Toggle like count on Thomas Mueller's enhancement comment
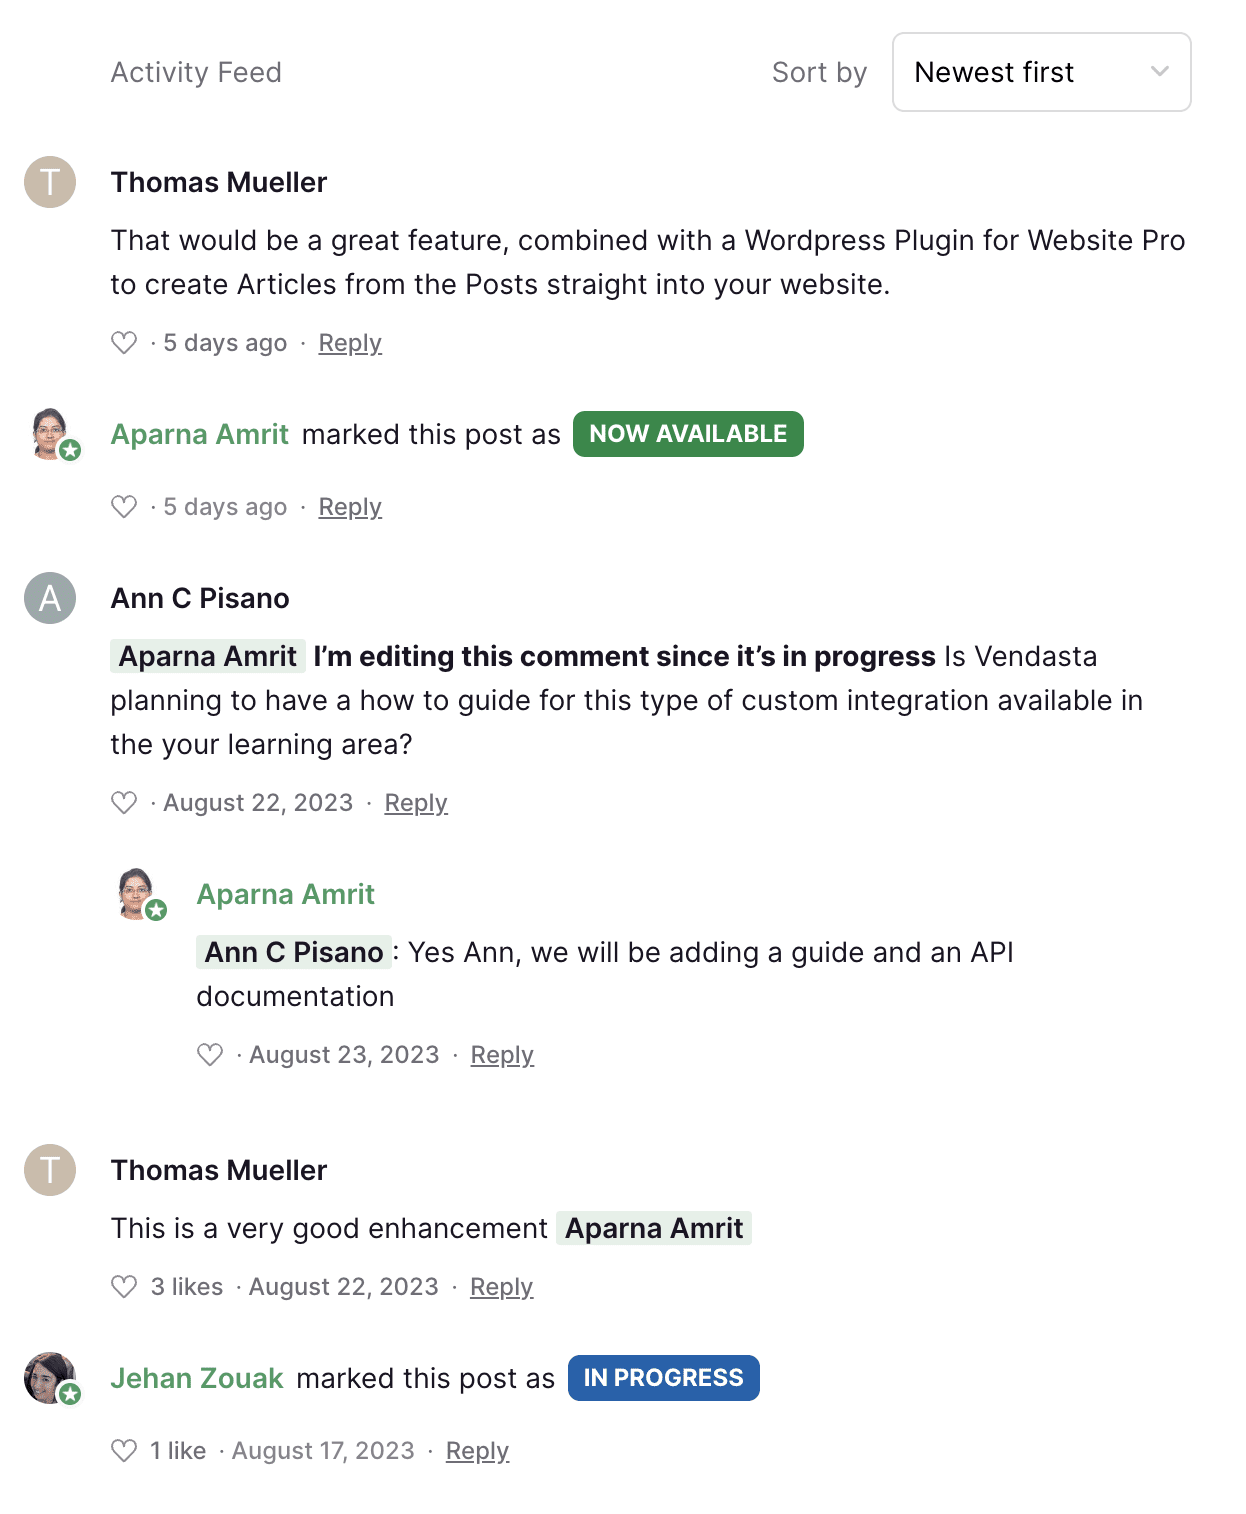 click(186, 1286)
